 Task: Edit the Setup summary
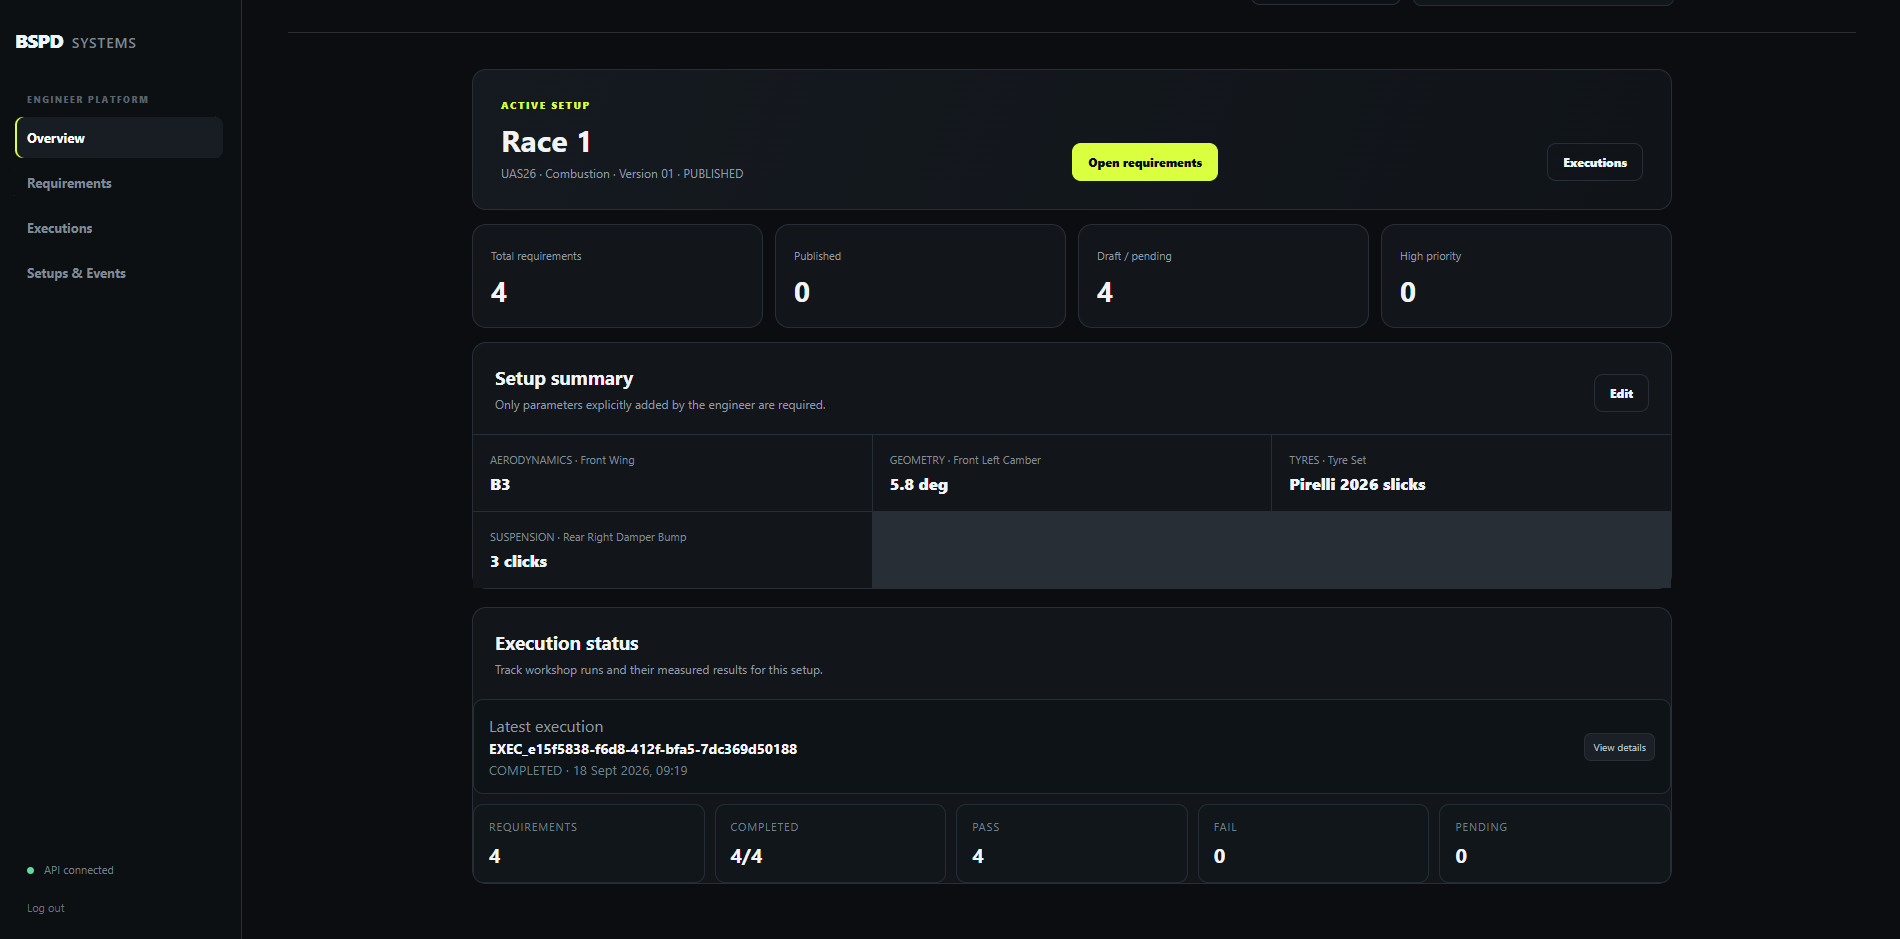coord(1621,393)
